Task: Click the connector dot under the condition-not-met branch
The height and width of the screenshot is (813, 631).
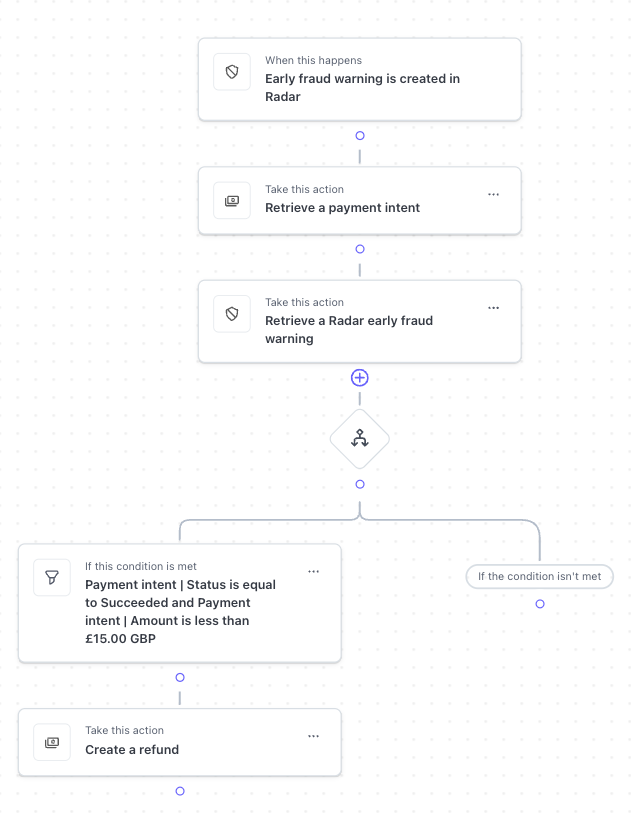Action: tap(540, 604)
